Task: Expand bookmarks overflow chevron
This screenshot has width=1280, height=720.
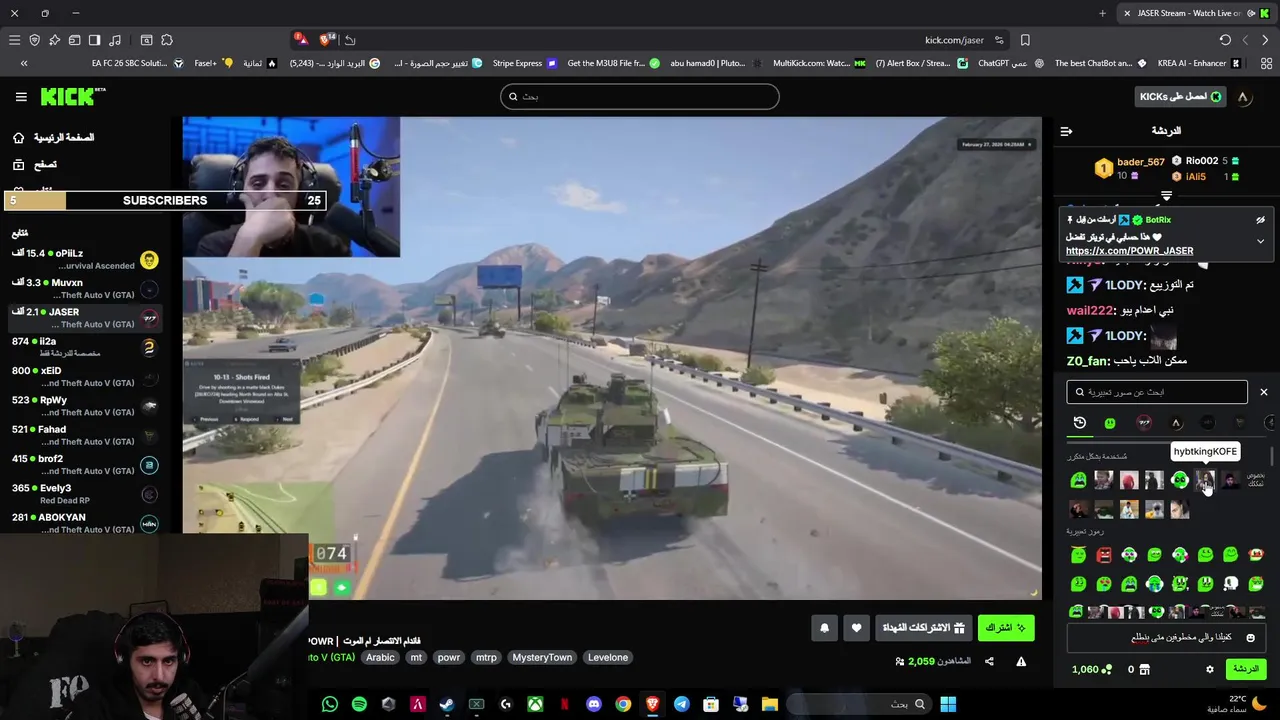Action: pyautogui.click(x=24, y=63)
